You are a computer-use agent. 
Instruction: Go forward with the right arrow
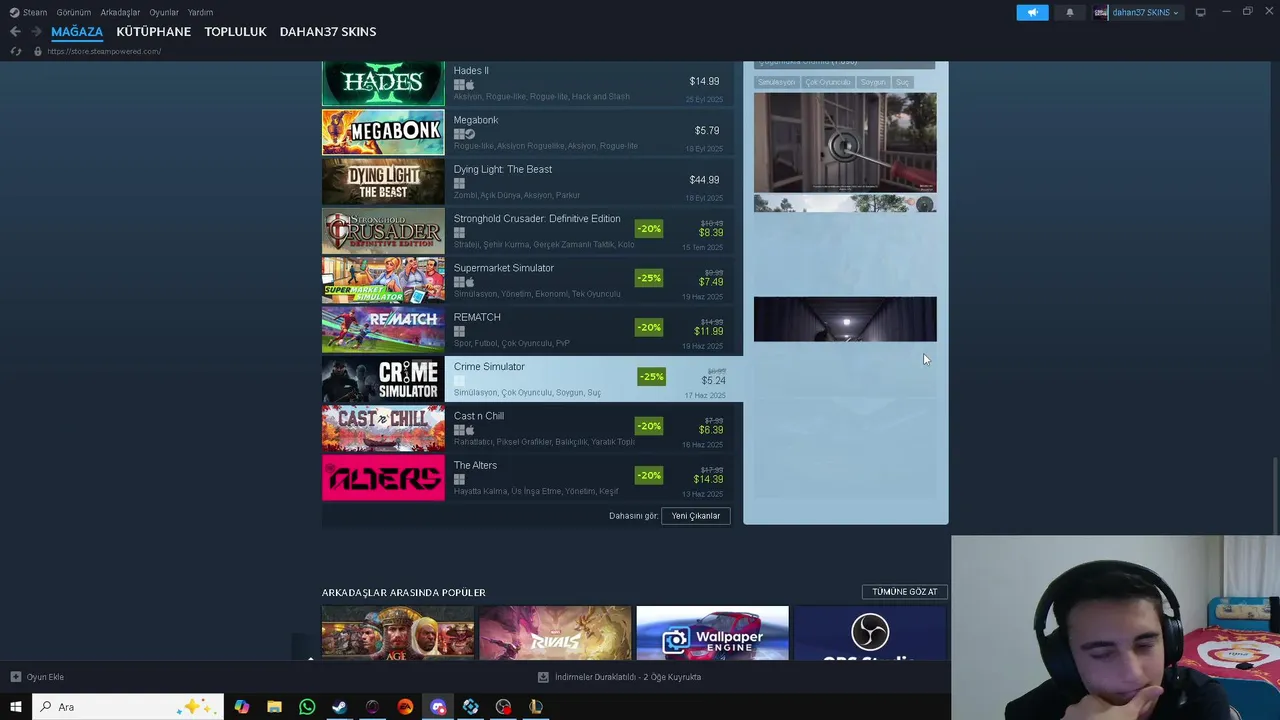tap(36, 32)
